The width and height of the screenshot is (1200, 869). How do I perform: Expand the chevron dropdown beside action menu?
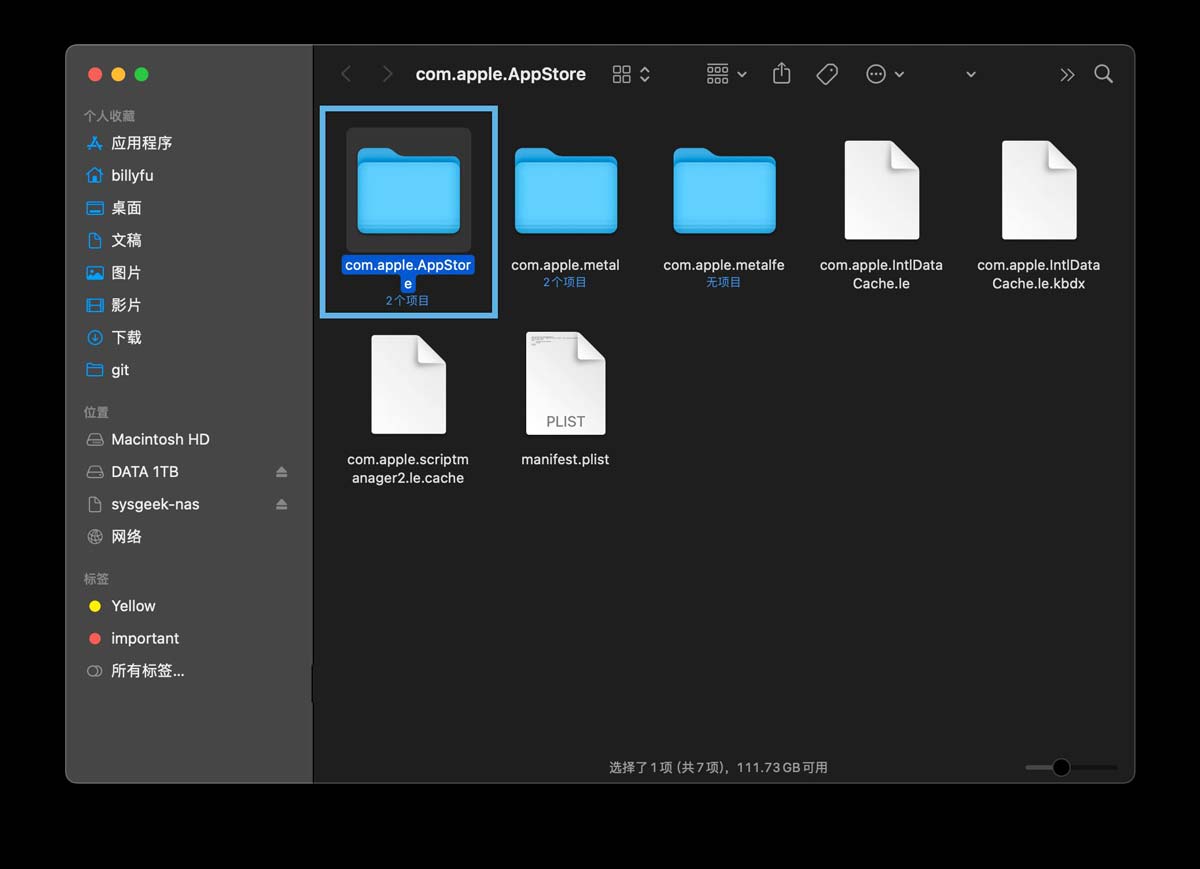pos(970,74)
